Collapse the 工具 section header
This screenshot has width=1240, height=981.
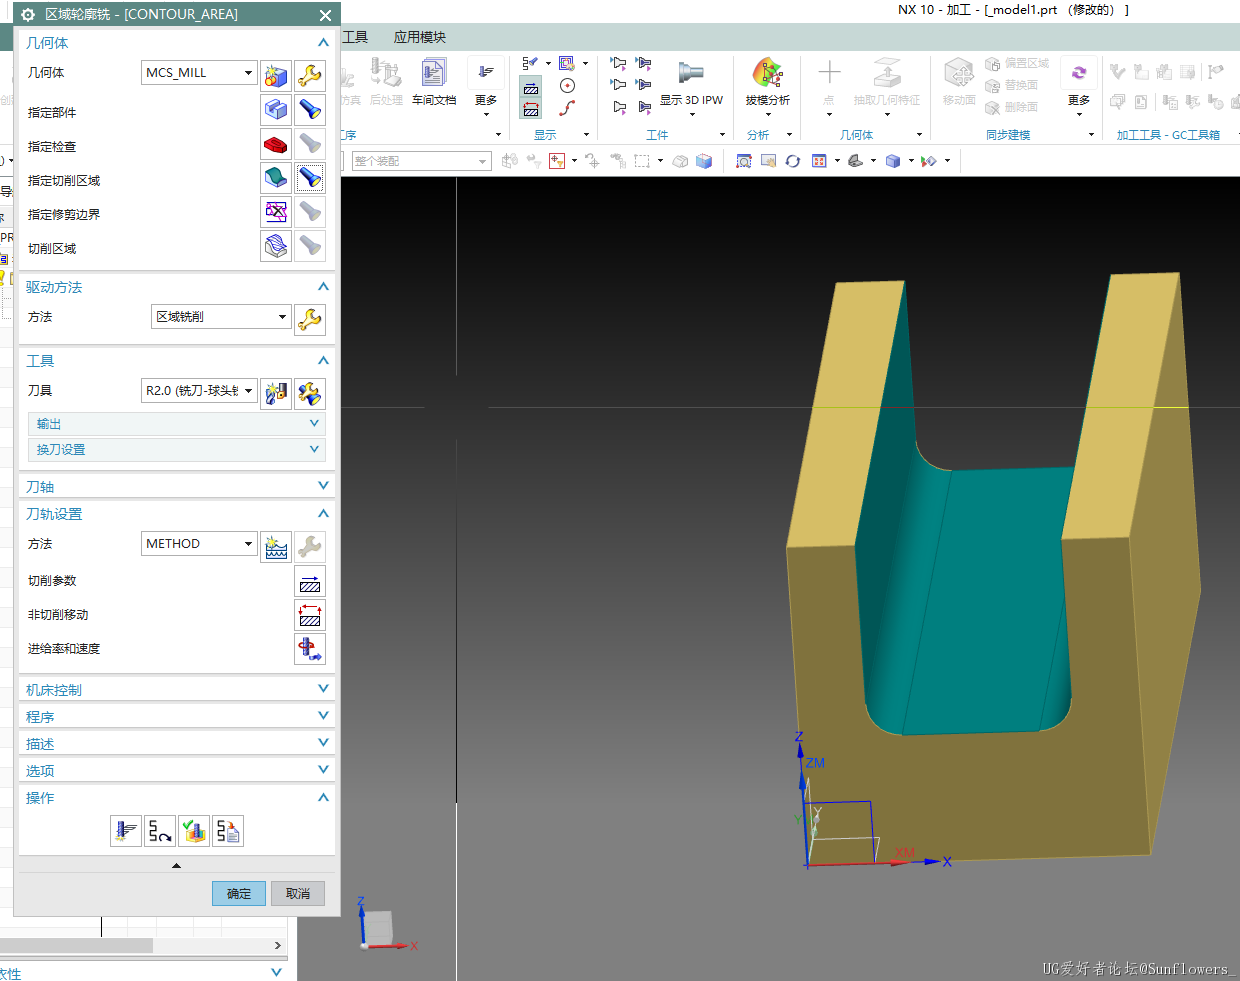pyautogui.click(x=176, y=361)
